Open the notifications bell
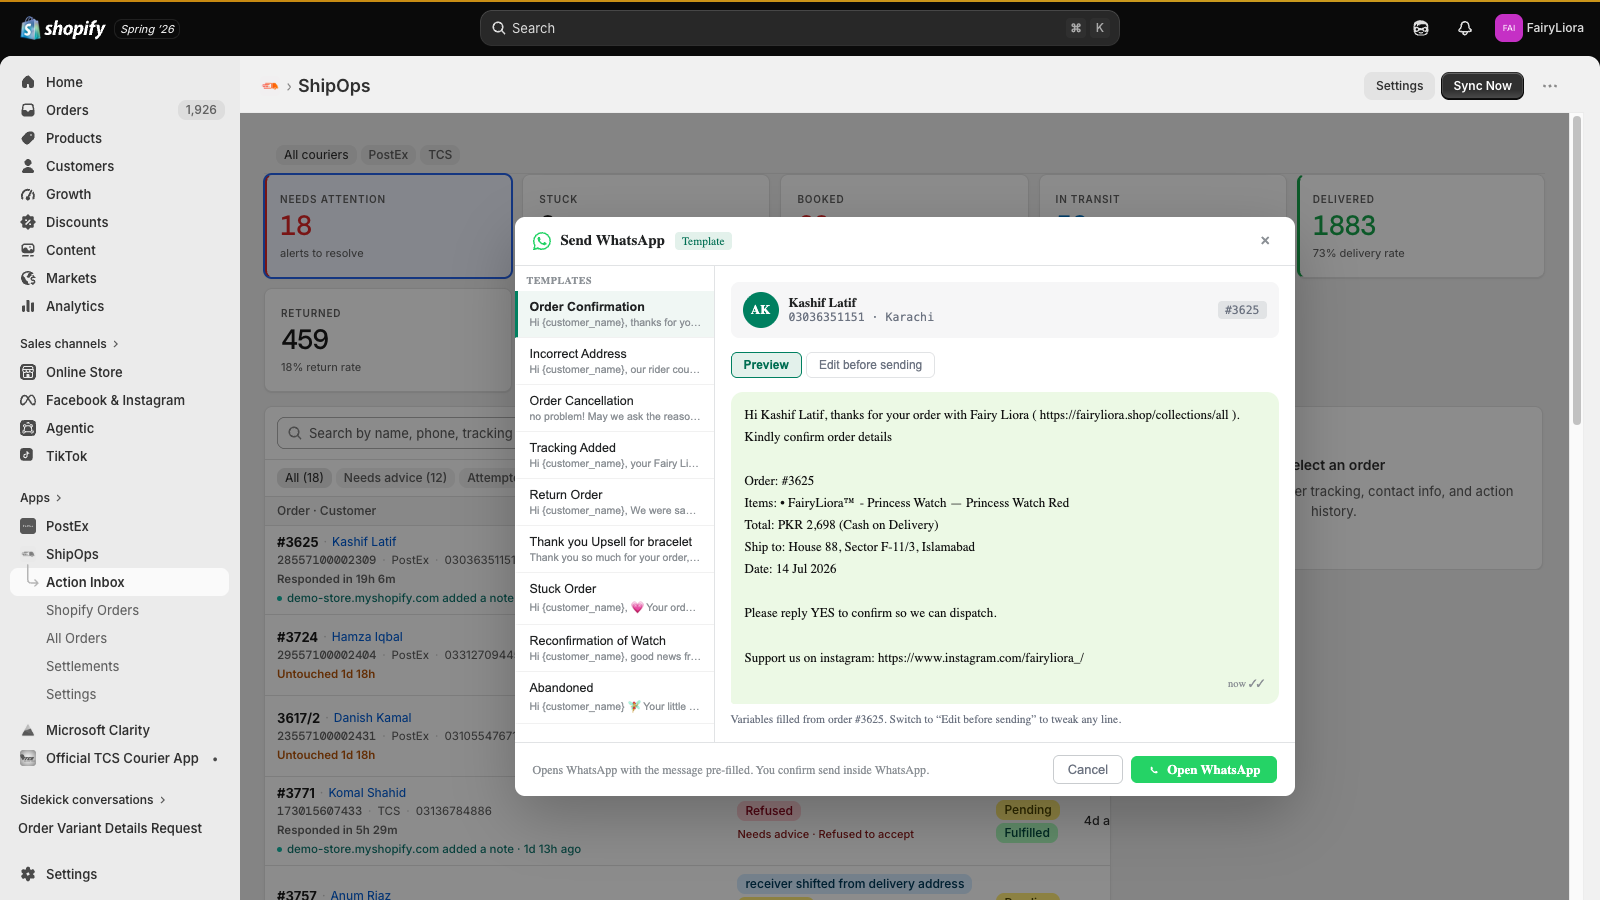Image resolution: width=1600 pixels, height=900 pixels. (x=1465, y=28)
